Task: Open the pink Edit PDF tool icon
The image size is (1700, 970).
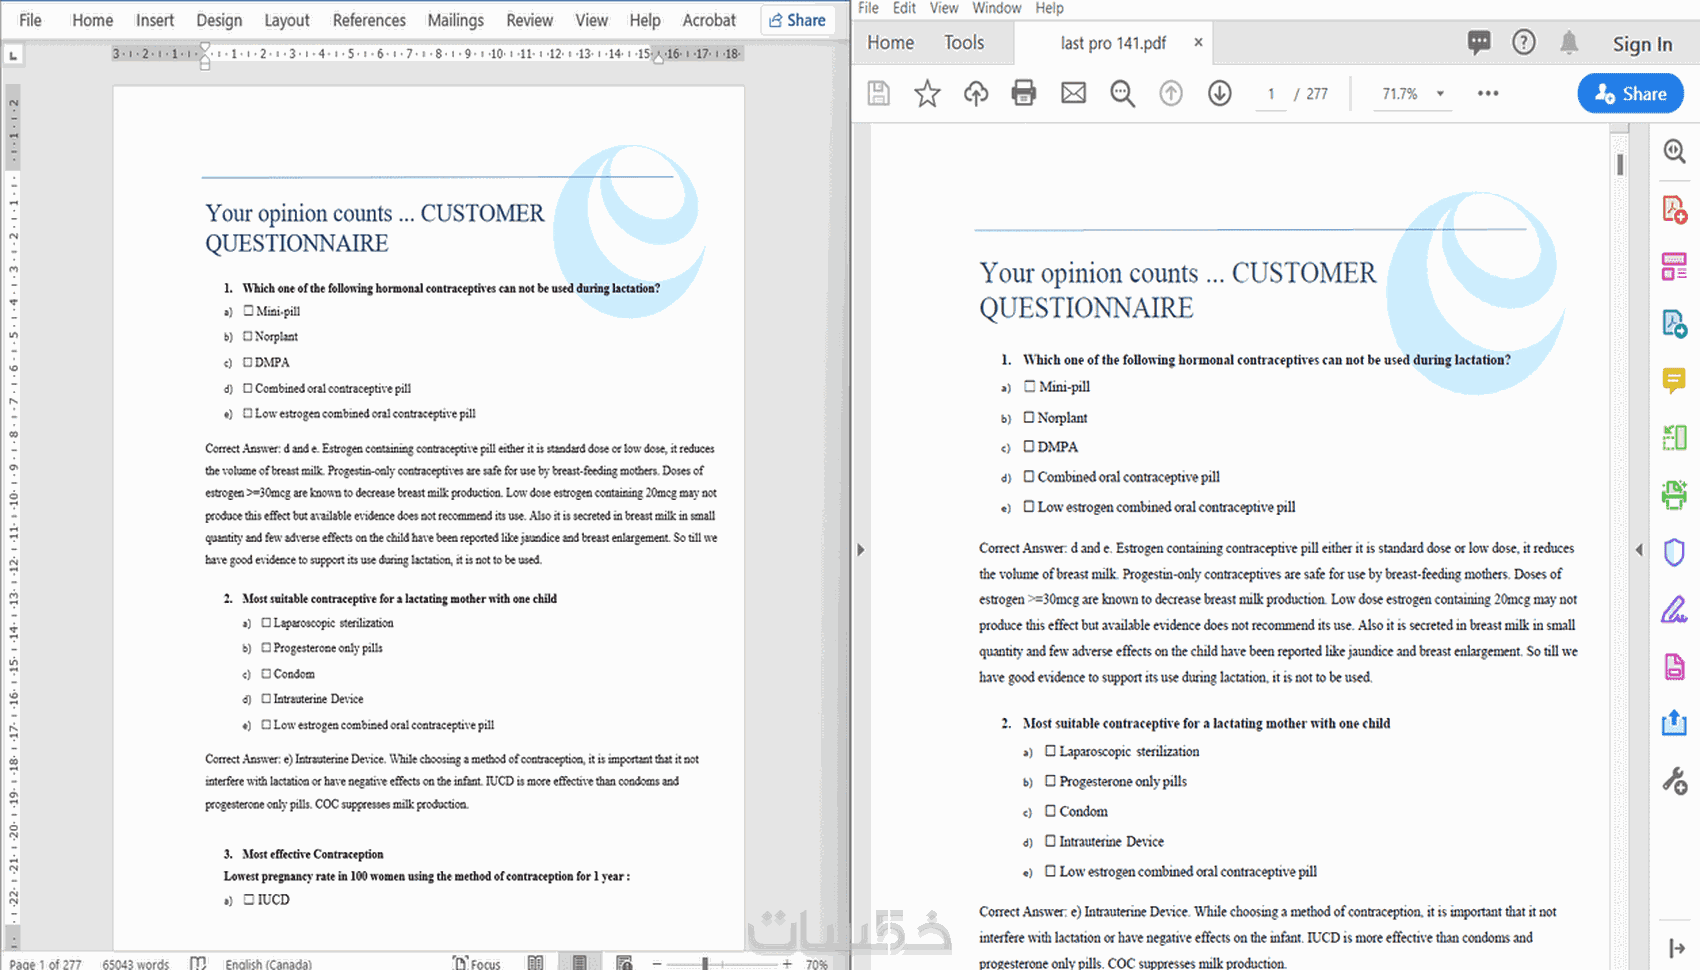Action: [x=1674, y=266]
